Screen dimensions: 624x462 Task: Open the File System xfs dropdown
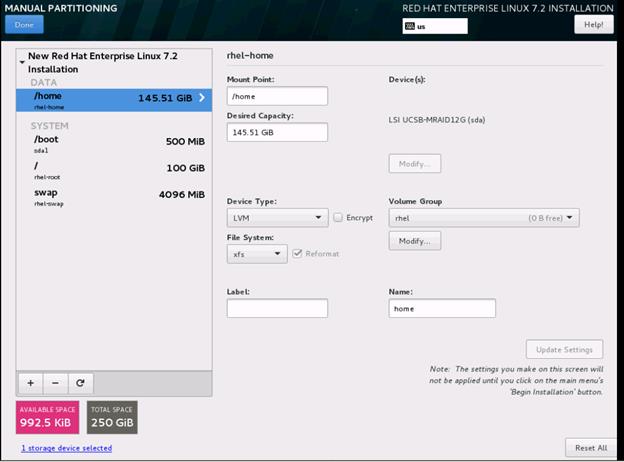pyautogui.click(x=257, y=254)
